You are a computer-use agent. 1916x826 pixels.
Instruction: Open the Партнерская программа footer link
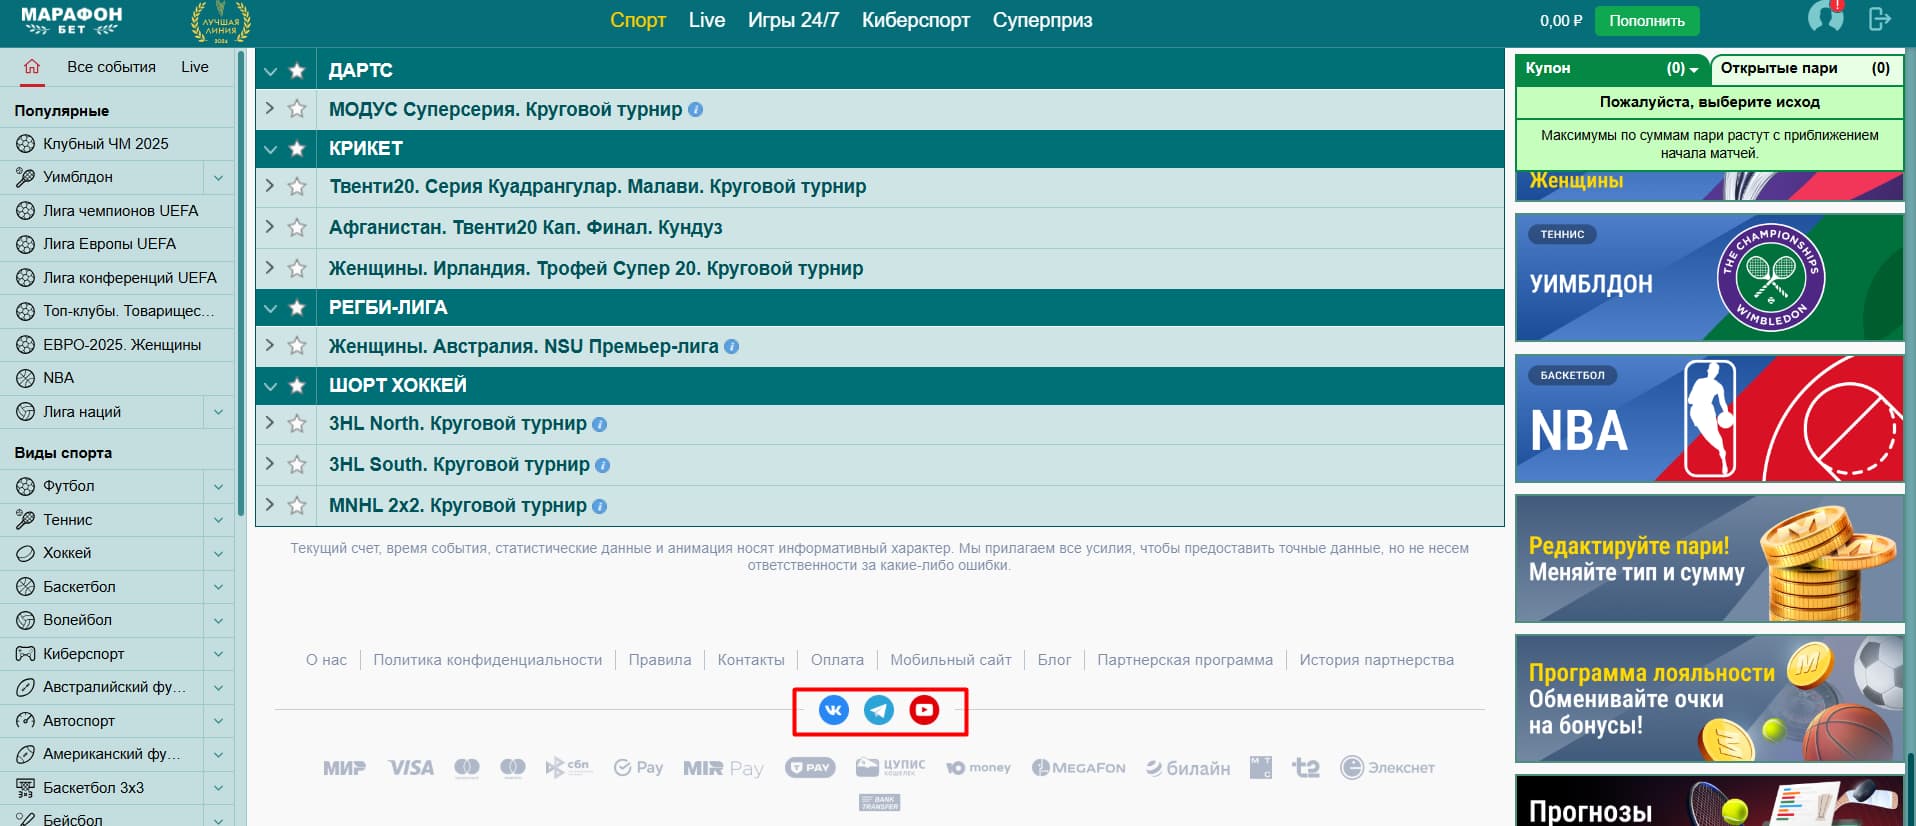[x=1185, y=660]
